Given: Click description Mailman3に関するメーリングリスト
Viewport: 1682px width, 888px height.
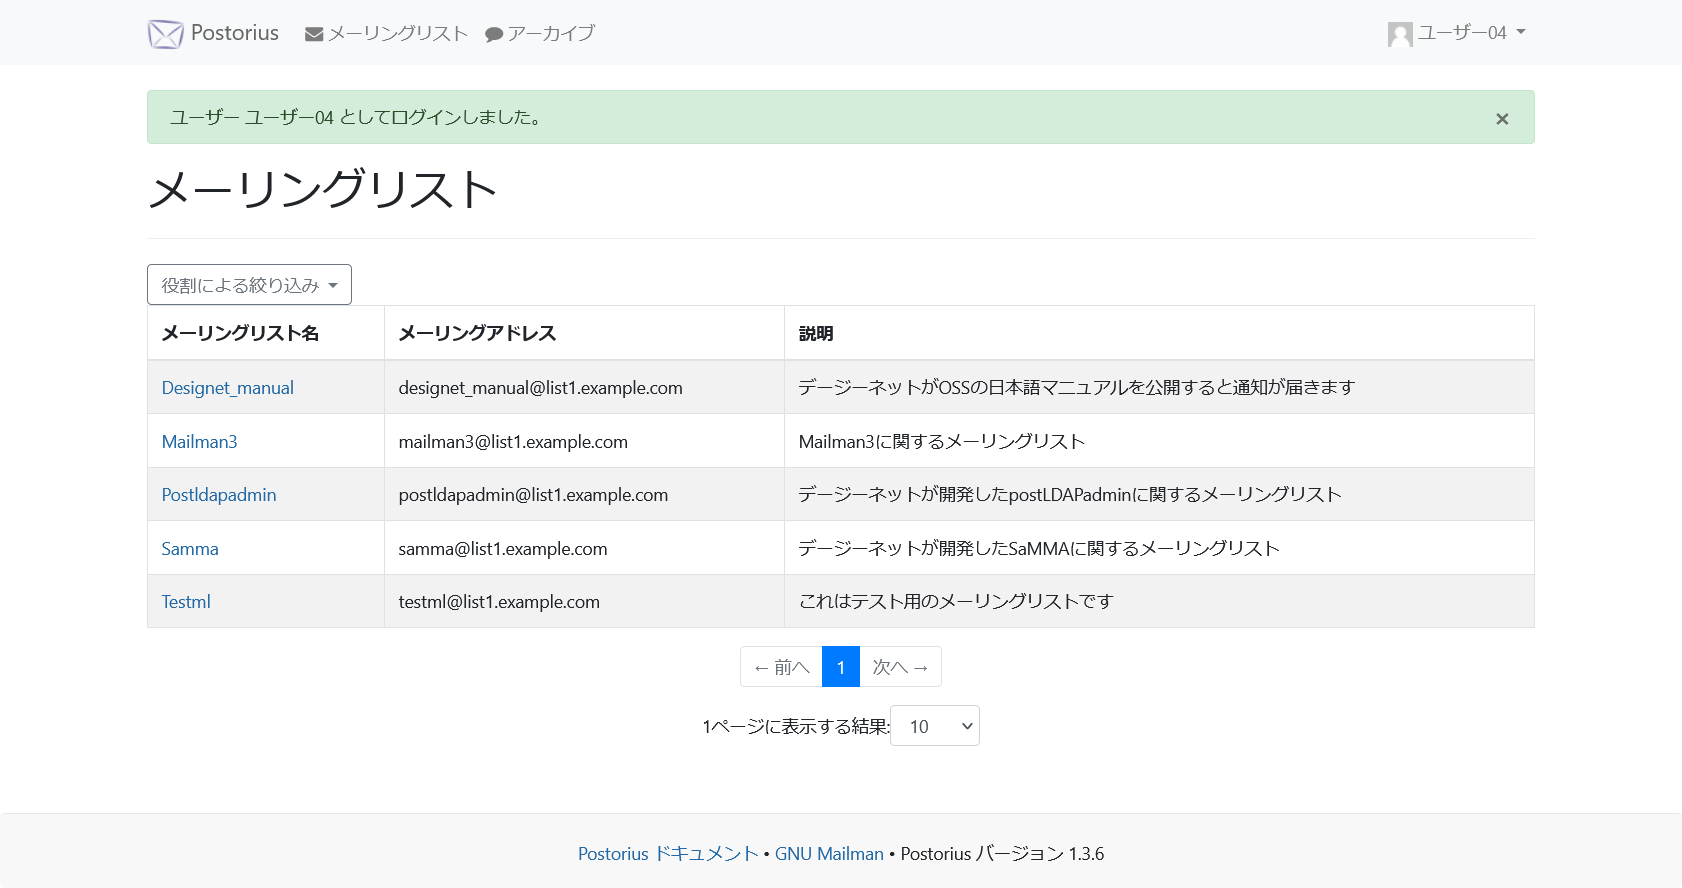Looking at the screenshot, I should [x=942, y=441].
